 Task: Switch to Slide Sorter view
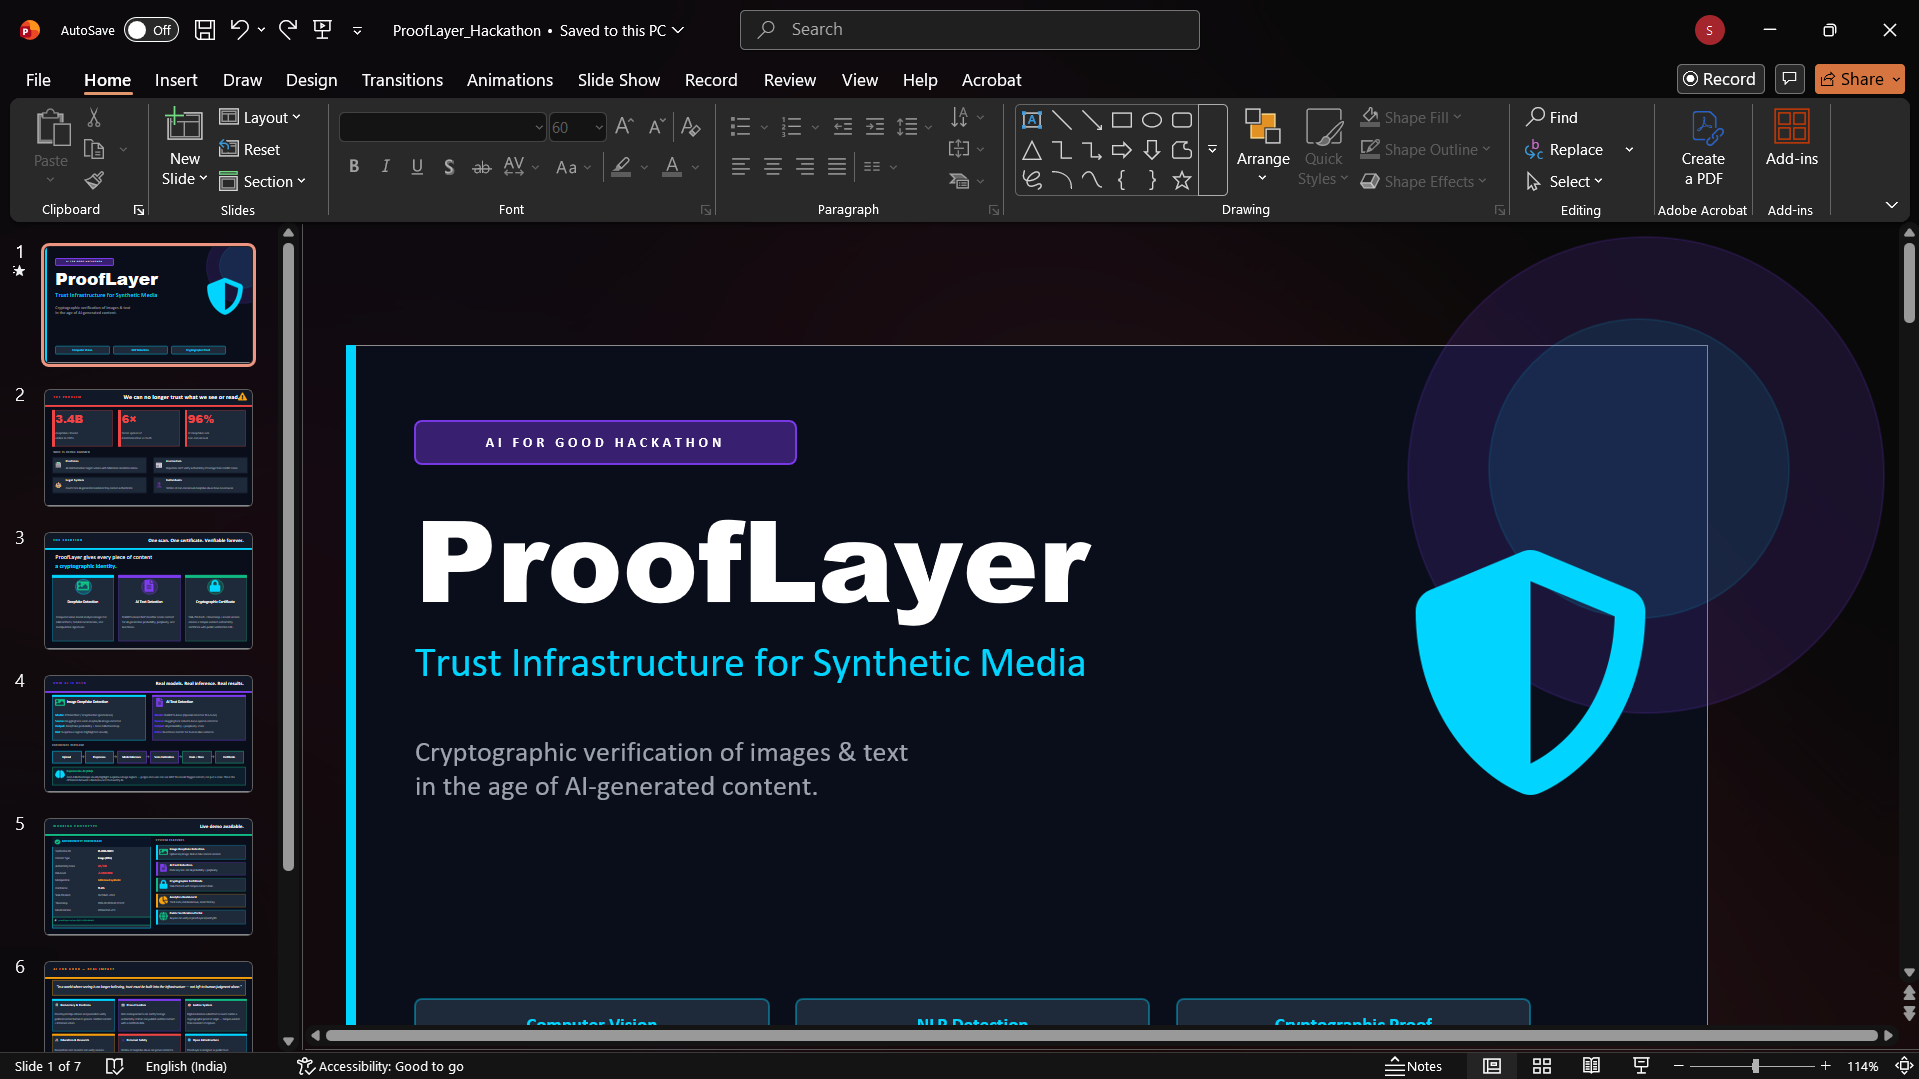click(x=1541, y=1066)
